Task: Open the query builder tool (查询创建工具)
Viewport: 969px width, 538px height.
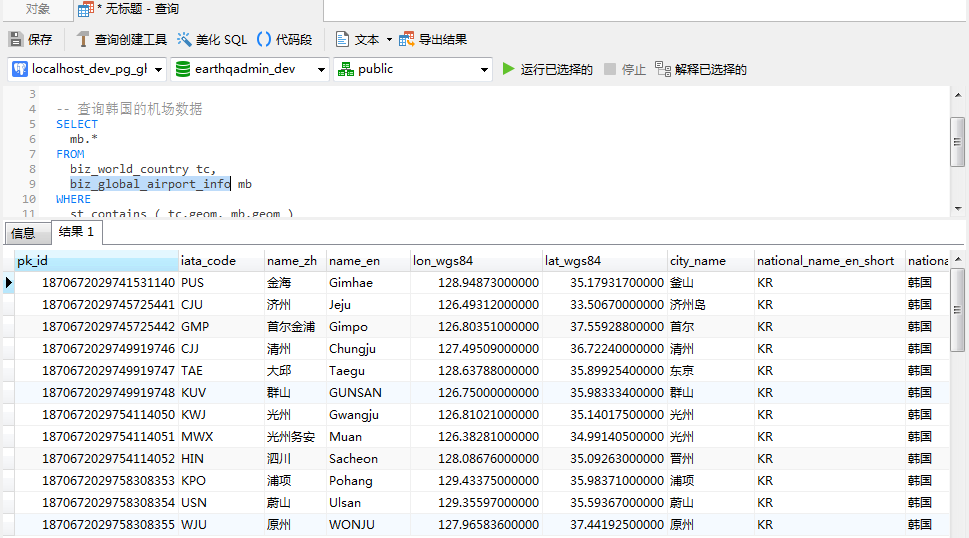Action: coord(121,40)
